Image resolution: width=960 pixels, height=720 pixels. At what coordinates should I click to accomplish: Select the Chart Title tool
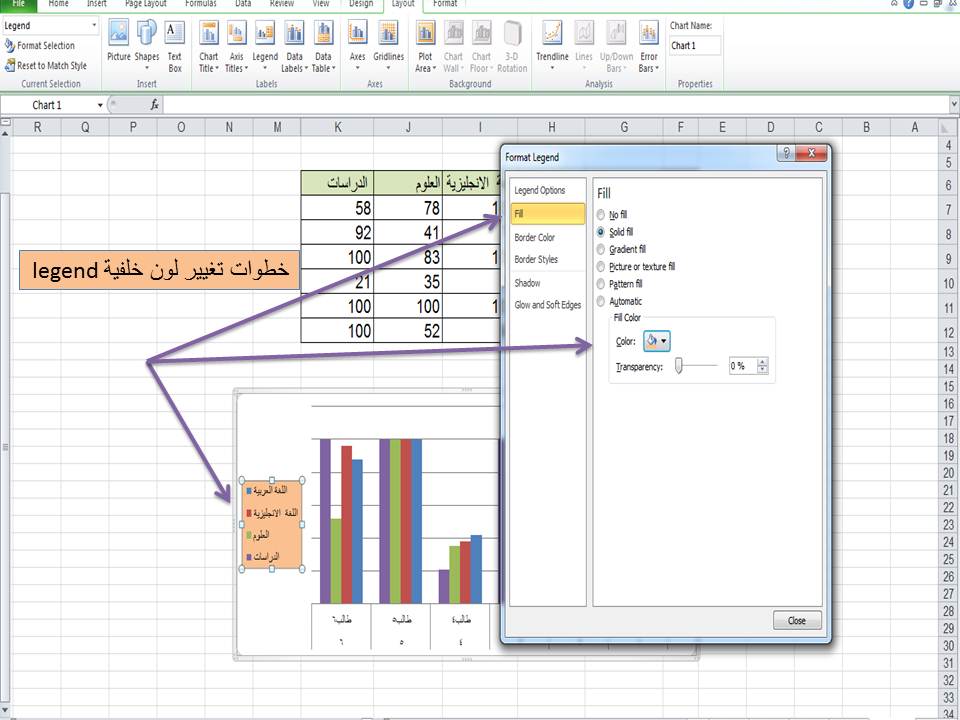click(x=208, y=48)
